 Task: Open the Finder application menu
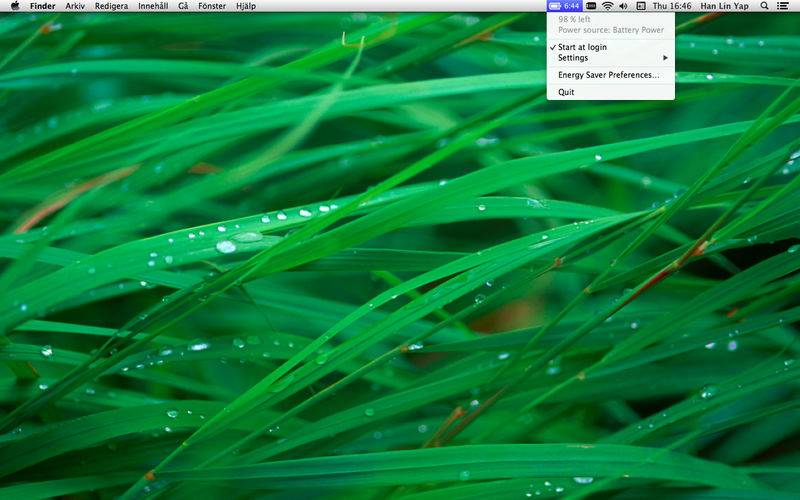(43, 6)
